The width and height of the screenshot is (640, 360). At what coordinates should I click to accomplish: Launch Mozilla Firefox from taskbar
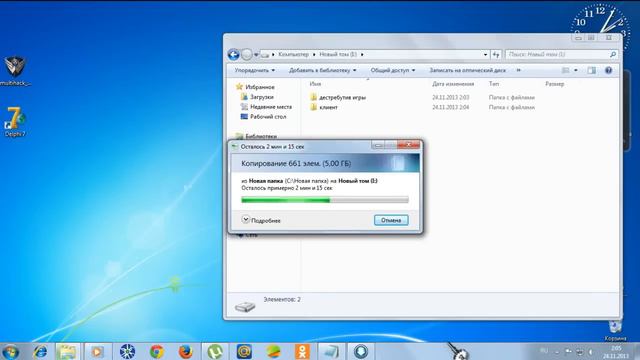point(186,351)
